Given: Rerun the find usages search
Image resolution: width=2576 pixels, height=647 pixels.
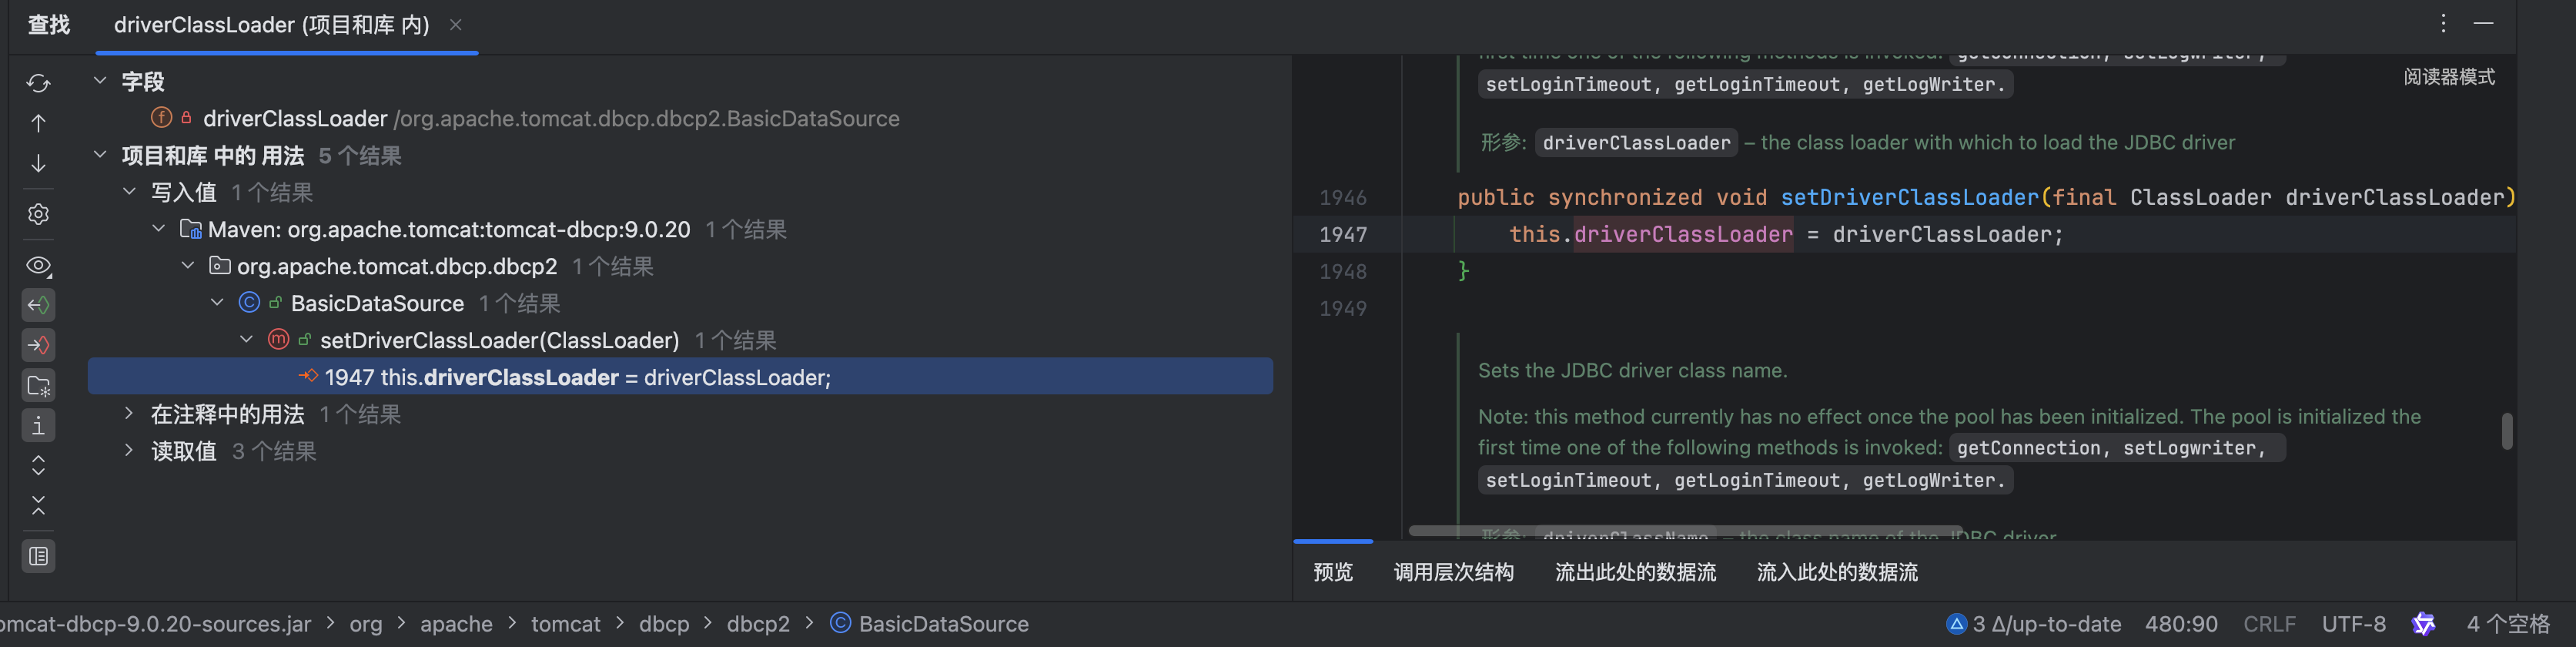Looking at the screenshot, I should click(38, 83).
